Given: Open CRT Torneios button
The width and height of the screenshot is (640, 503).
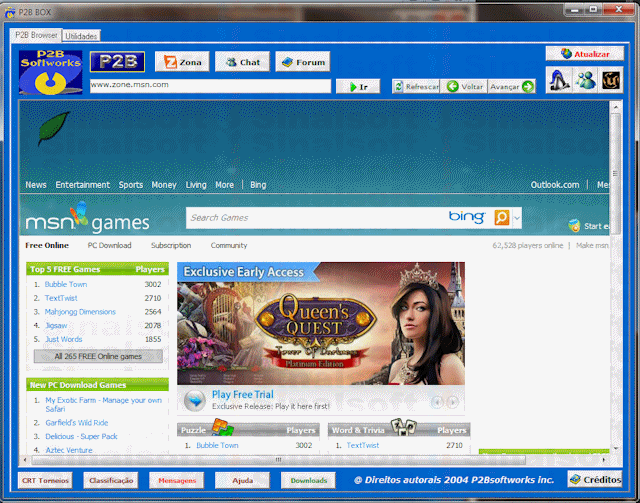Looking at the screenshot, I should pos(45,481).
